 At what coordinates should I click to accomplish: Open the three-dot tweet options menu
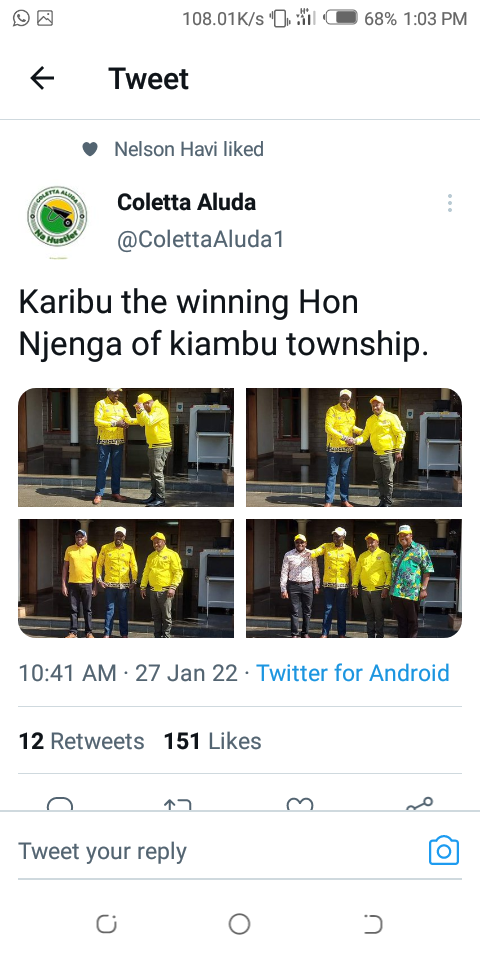[x=449, y=203]
